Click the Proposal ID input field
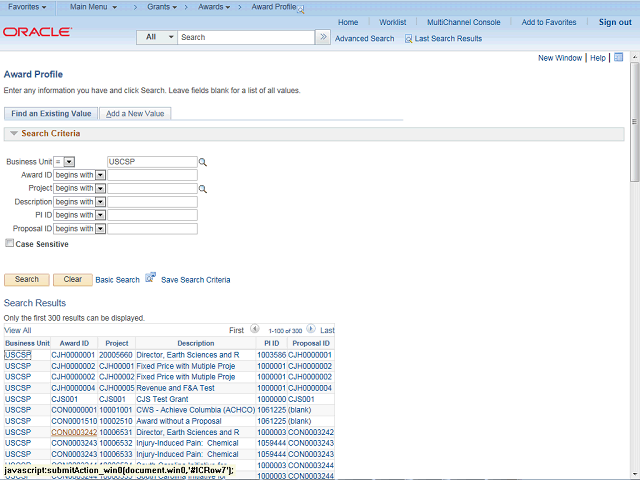The image size is (640, 480). click(x=152, y=229)
